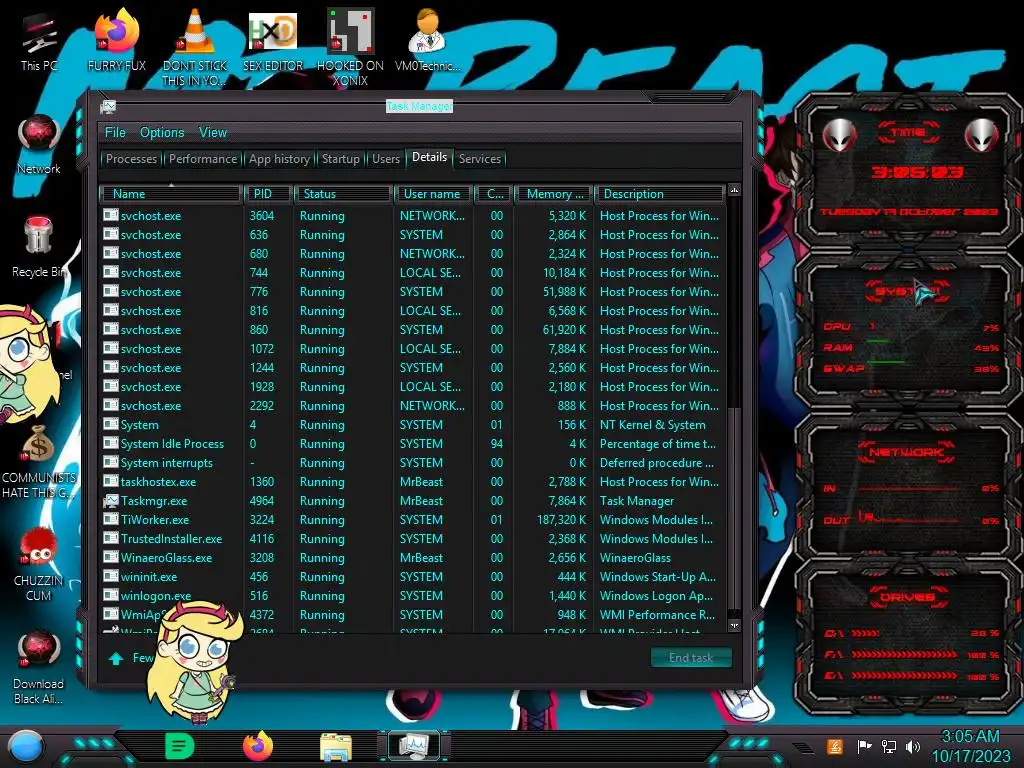This screenshot has width=1024, height=768.
Task: Select the WinaeroGlass.exe process row
Action: pos(413,558)
